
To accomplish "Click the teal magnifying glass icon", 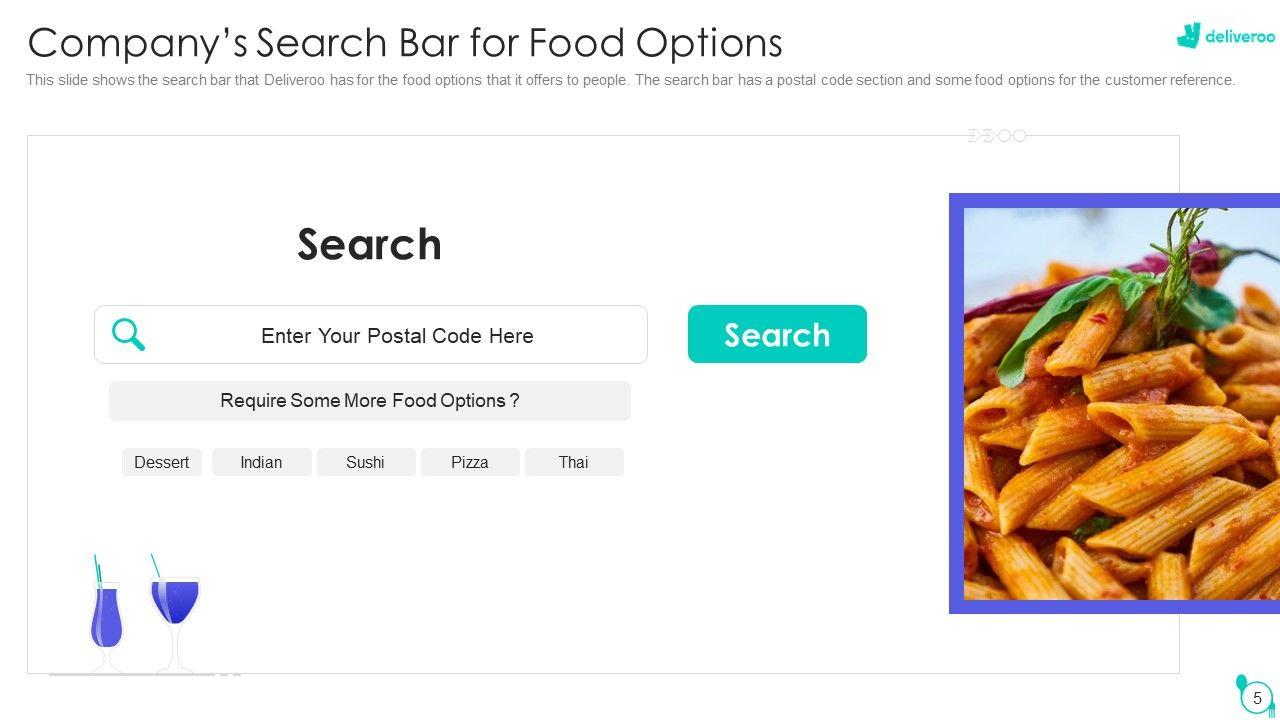I will pos(129,334).
